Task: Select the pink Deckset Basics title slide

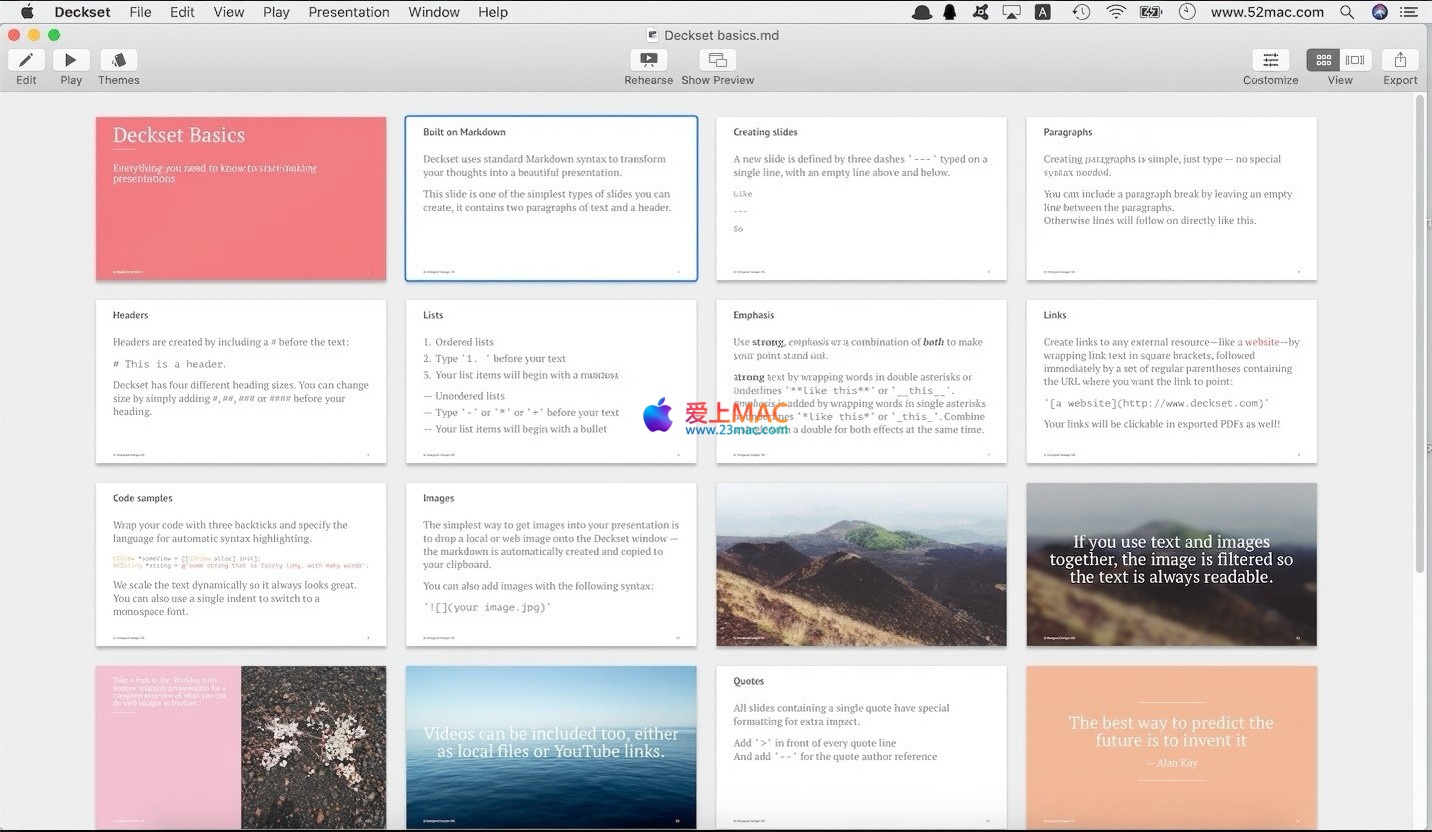Action: [241, 198]
